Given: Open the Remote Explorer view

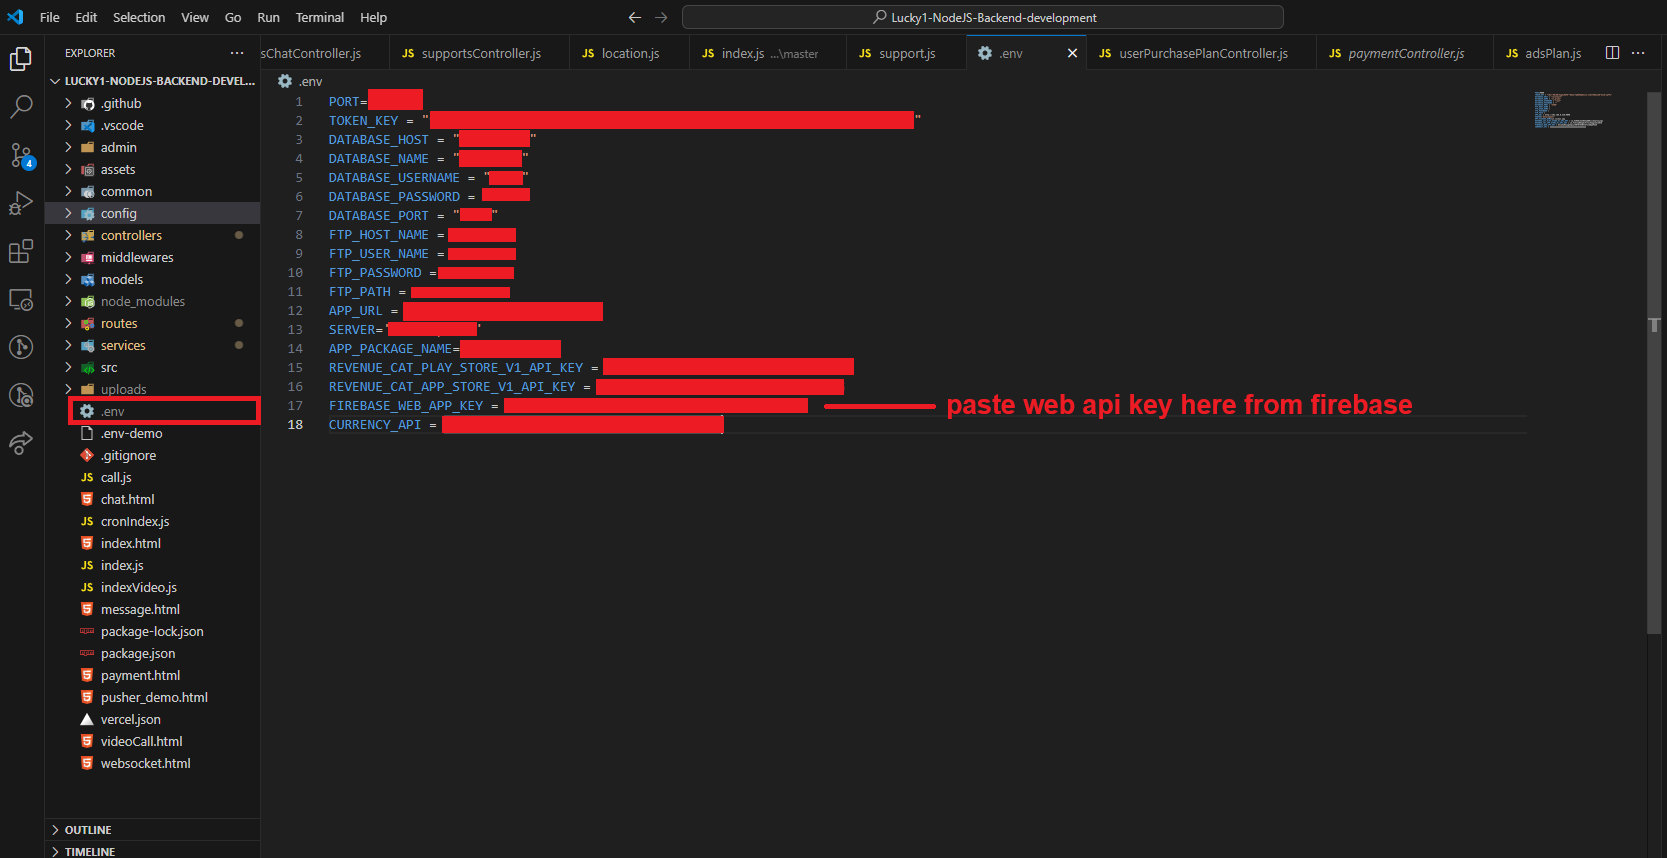Looking at the screenshot, I should (x=21, y=299).
